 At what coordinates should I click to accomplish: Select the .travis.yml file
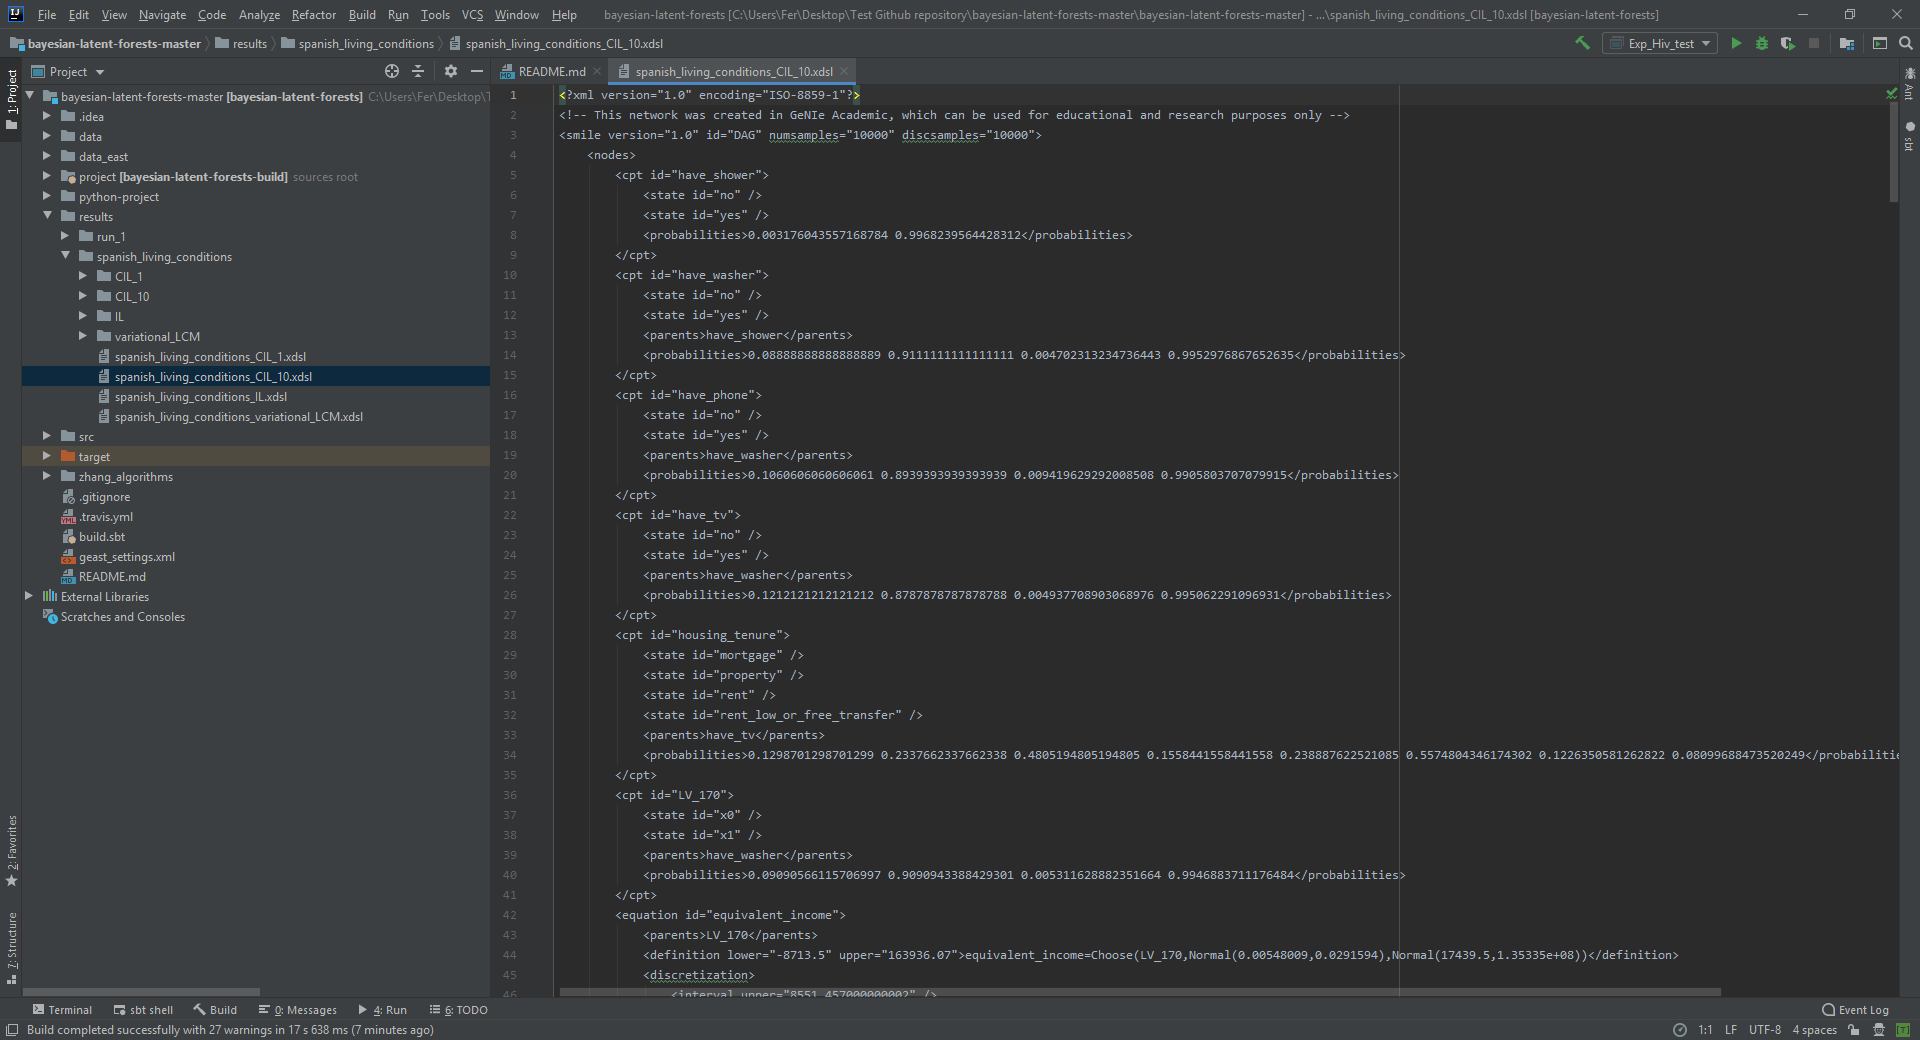[x=106, y=517]
